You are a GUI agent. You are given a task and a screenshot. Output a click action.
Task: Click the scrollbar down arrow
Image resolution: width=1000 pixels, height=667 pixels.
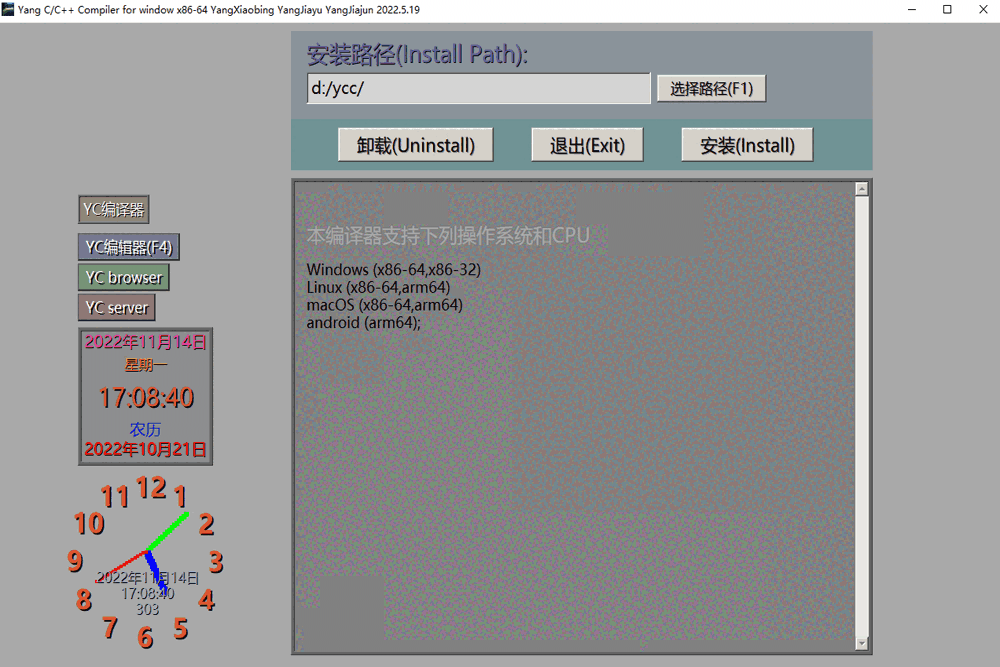(x=862, y=643)
